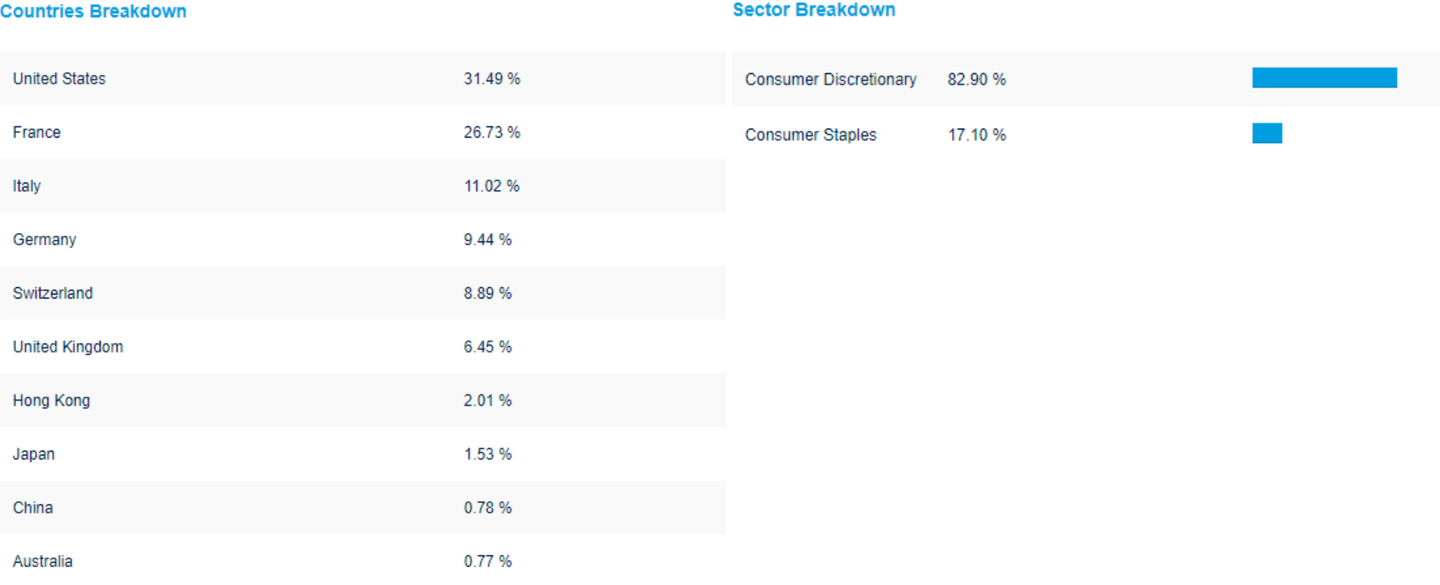
Task: Click the 31.49 % United States value
Action: tap(492, 79)
